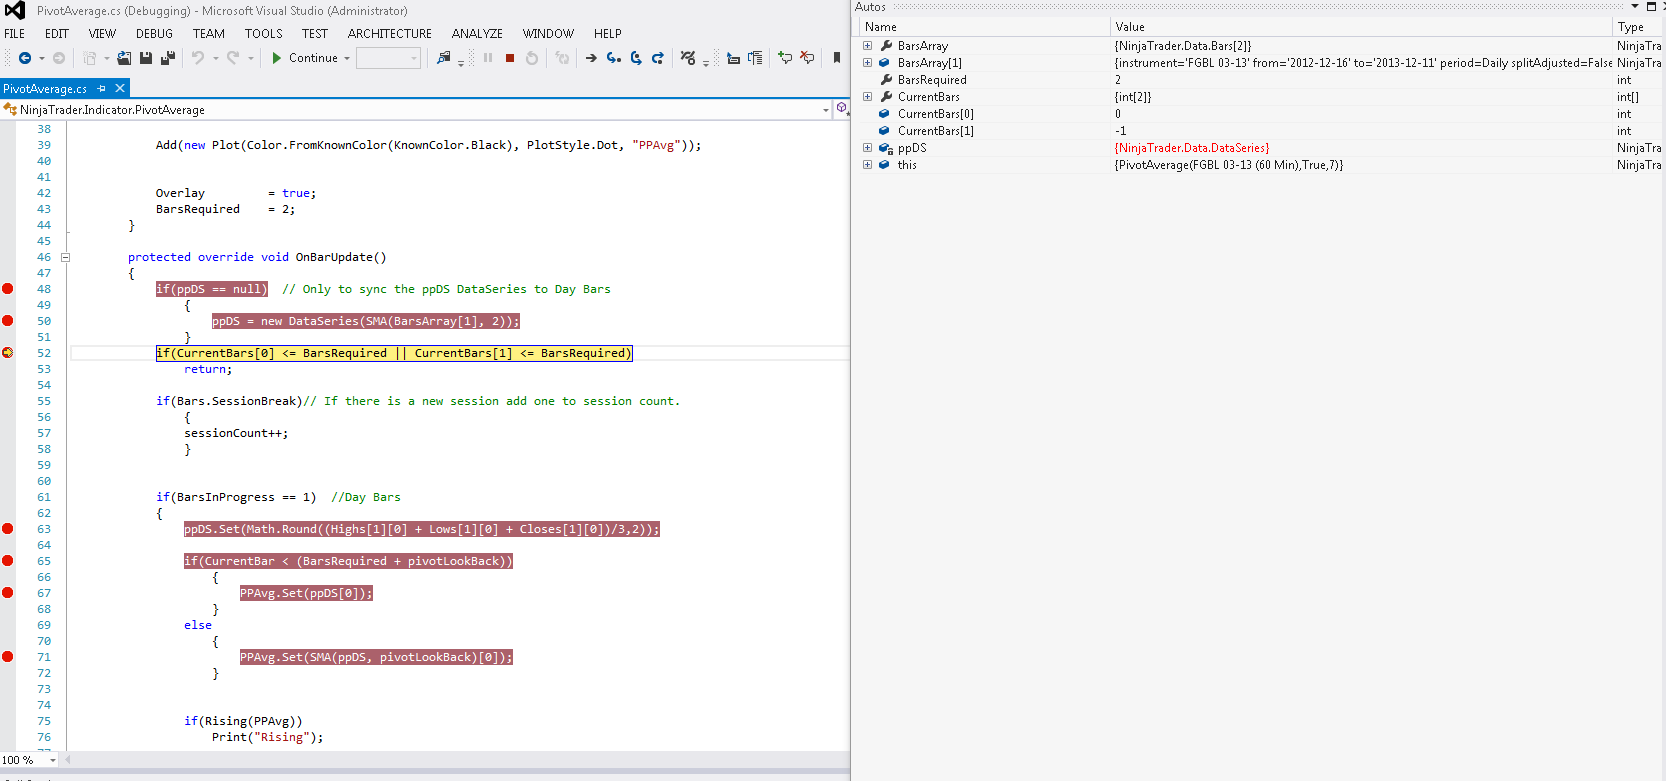Close the PivotAverage.cs tab
This screenshot has height=781, width=1666.
pyautogui.click(x=120, y=88)
